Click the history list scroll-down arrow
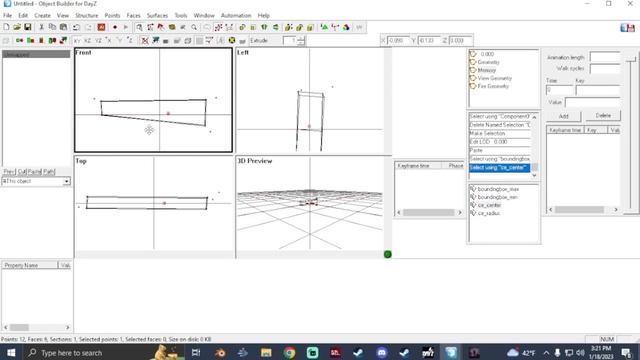This screenshot has height=360, width=640. (x=534, y=176)
